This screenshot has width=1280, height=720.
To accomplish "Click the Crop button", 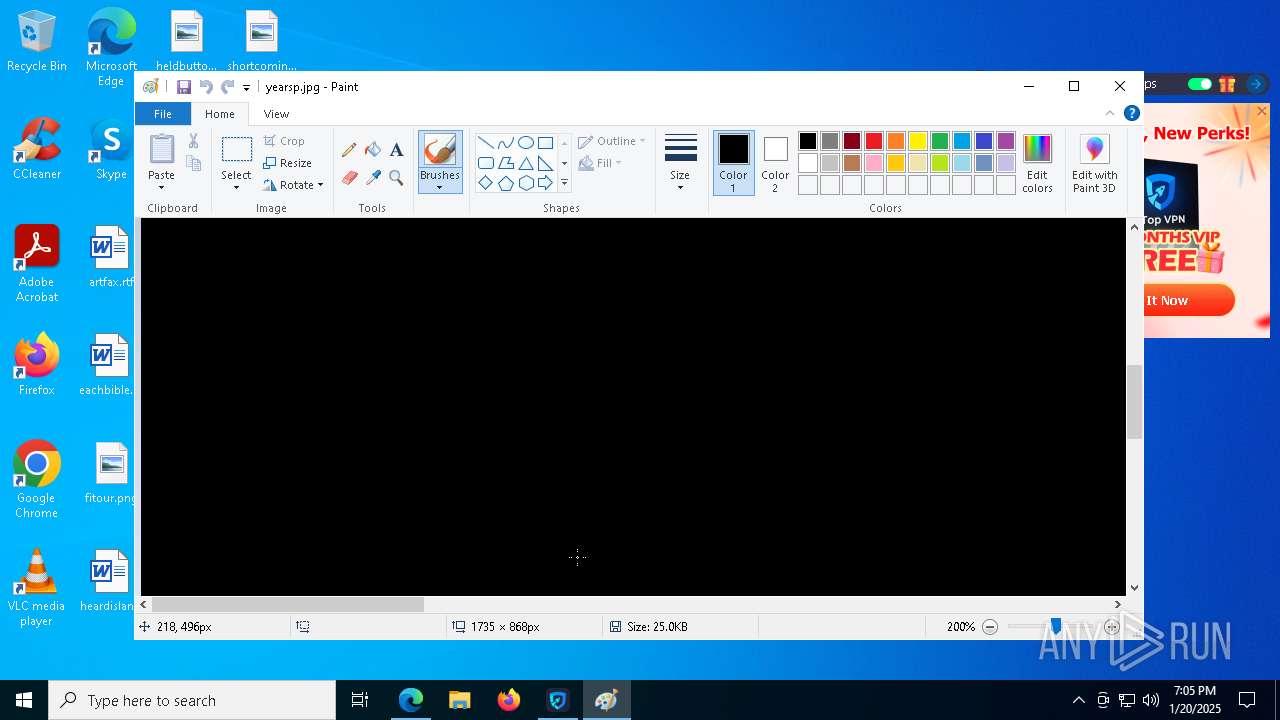I will 284,141.
